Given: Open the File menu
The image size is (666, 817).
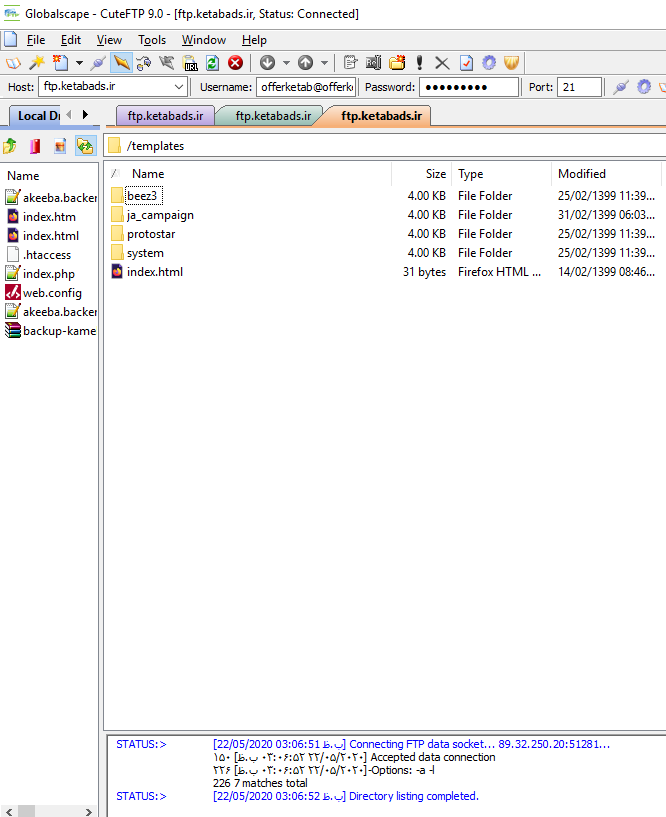Looking at the screenshot, I should coord(36,40).
